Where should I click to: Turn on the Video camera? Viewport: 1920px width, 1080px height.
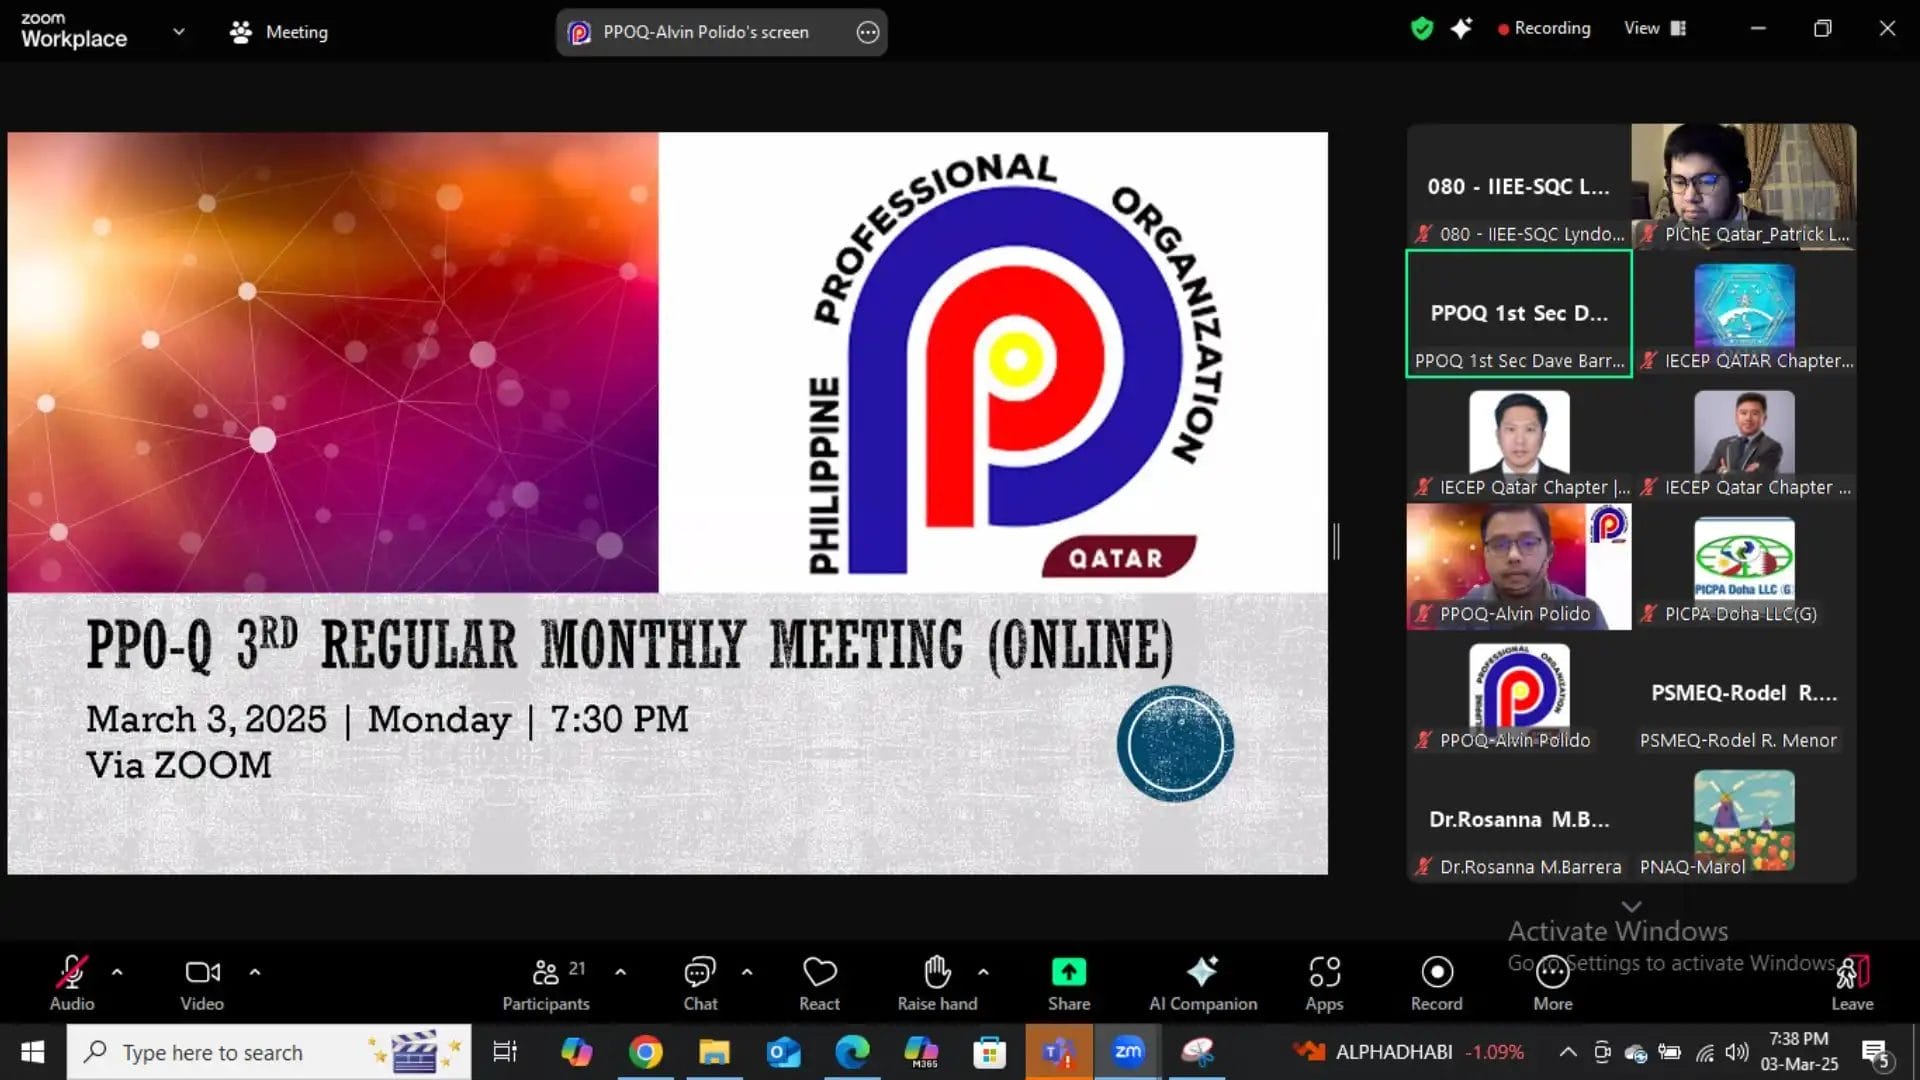pos(202,983)
